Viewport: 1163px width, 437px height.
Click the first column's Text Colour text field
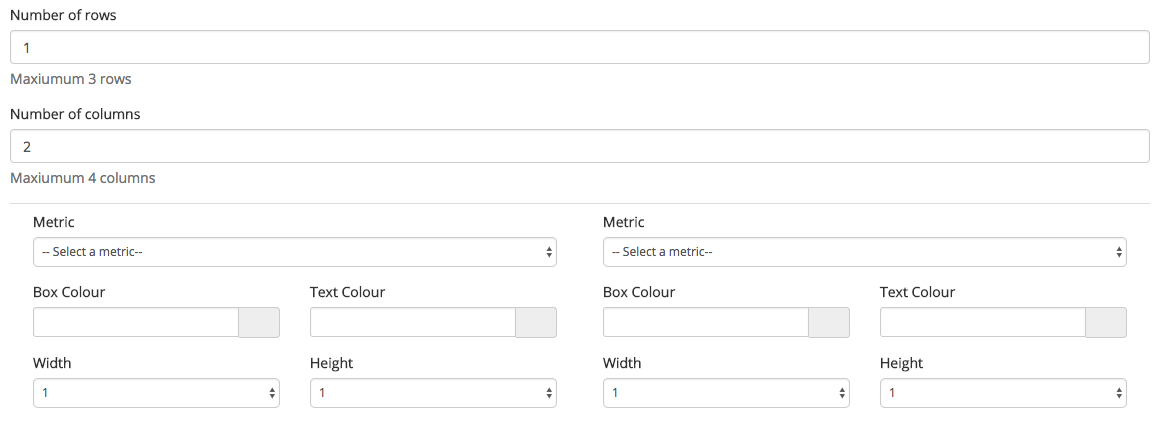coord(412,323)
